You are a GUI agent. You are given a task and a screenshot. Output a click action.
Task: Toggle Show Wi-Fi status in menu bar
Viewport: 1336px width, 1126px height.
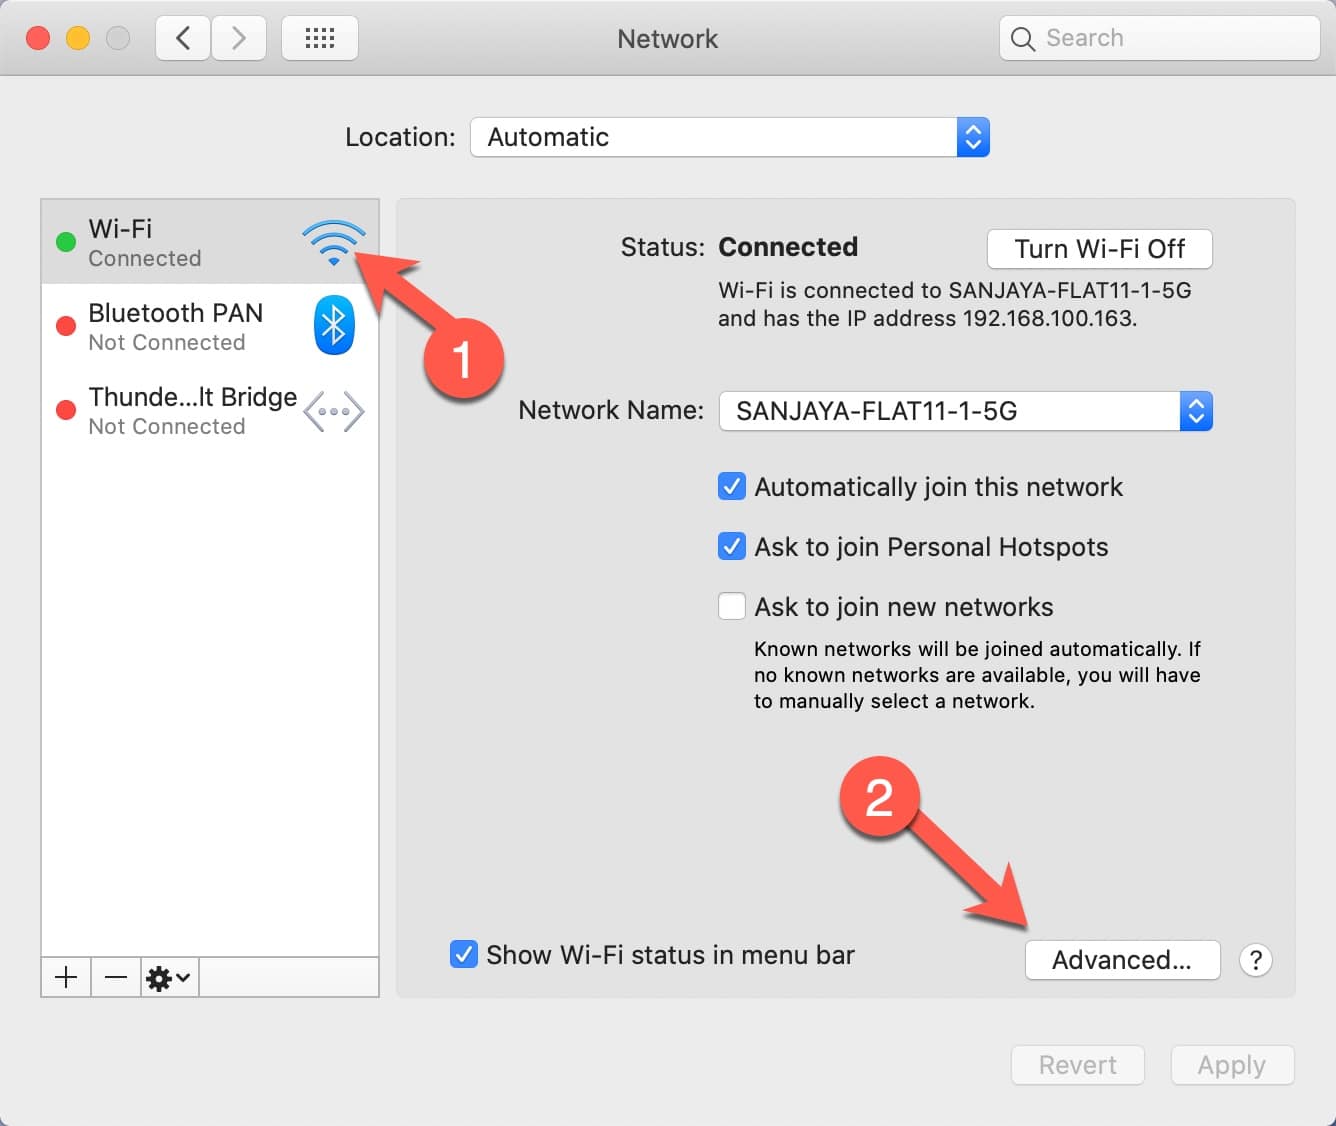point(464,954)
